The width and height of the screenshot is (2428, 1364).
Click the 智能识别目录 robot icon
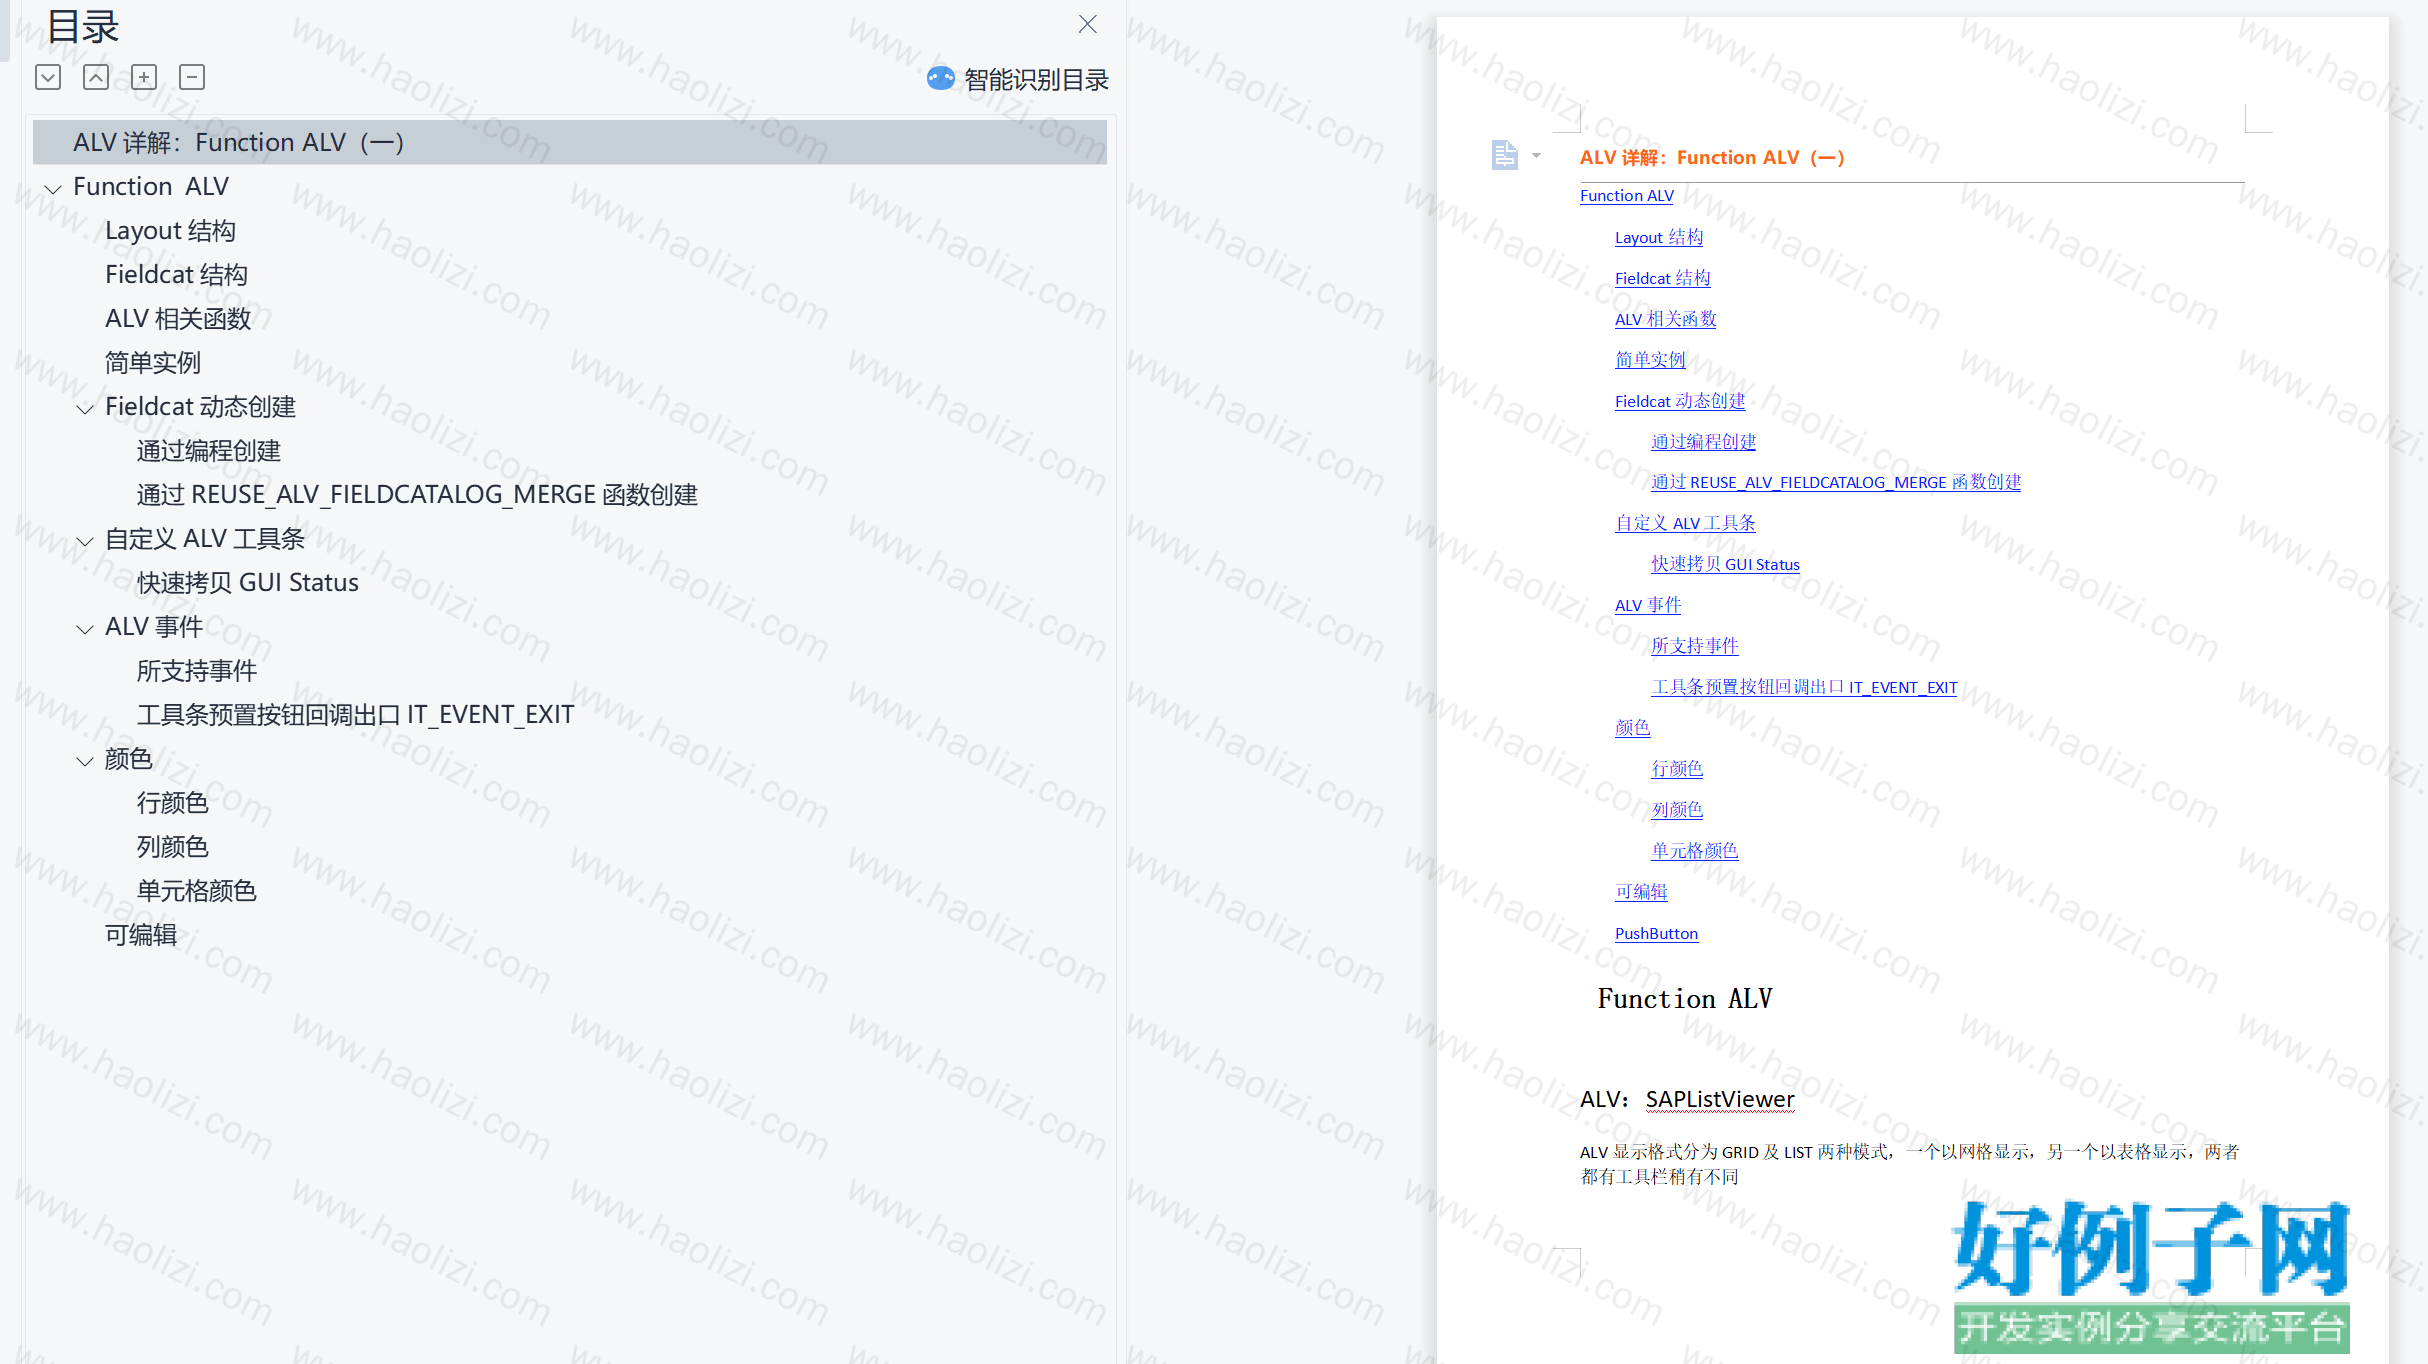(941, 78)
